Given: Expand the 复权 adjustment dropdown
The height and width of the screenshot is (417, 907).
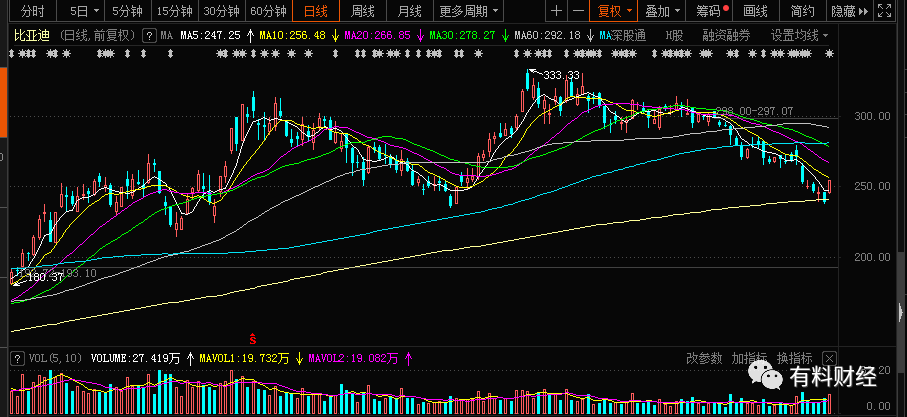Looking at the screenshot, I should (614, 10).
